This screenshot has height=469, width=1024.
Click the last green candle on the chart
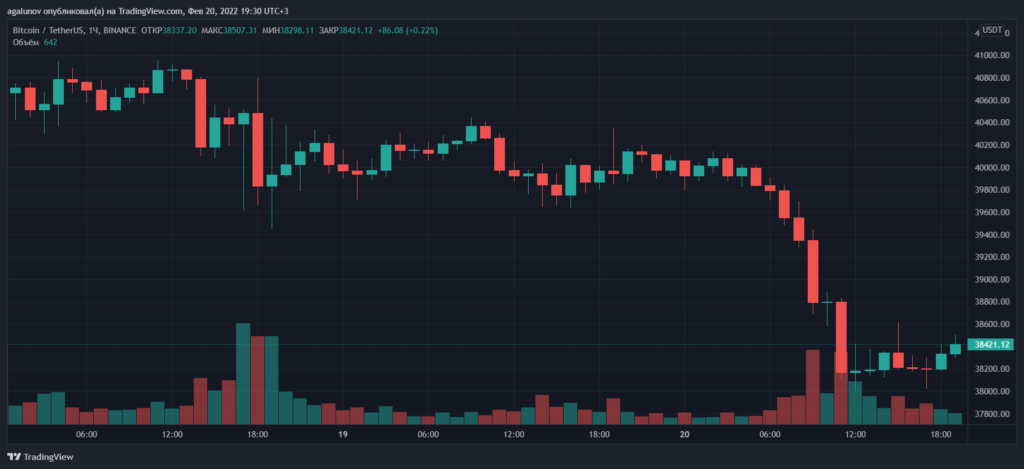(x=955, y=348)
